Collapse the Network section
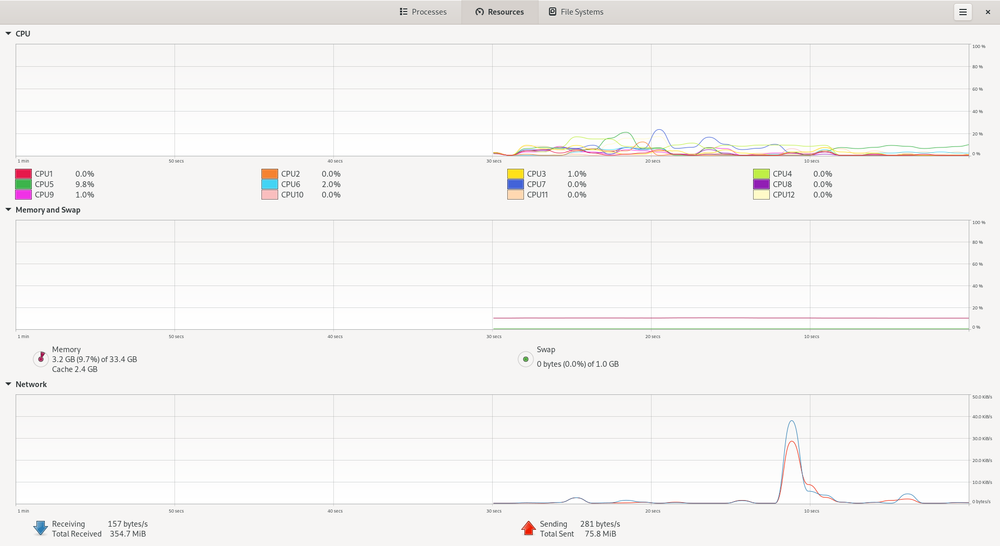Screen dimensions: 1000x546 pyautogui.click(x=9, y=384)
